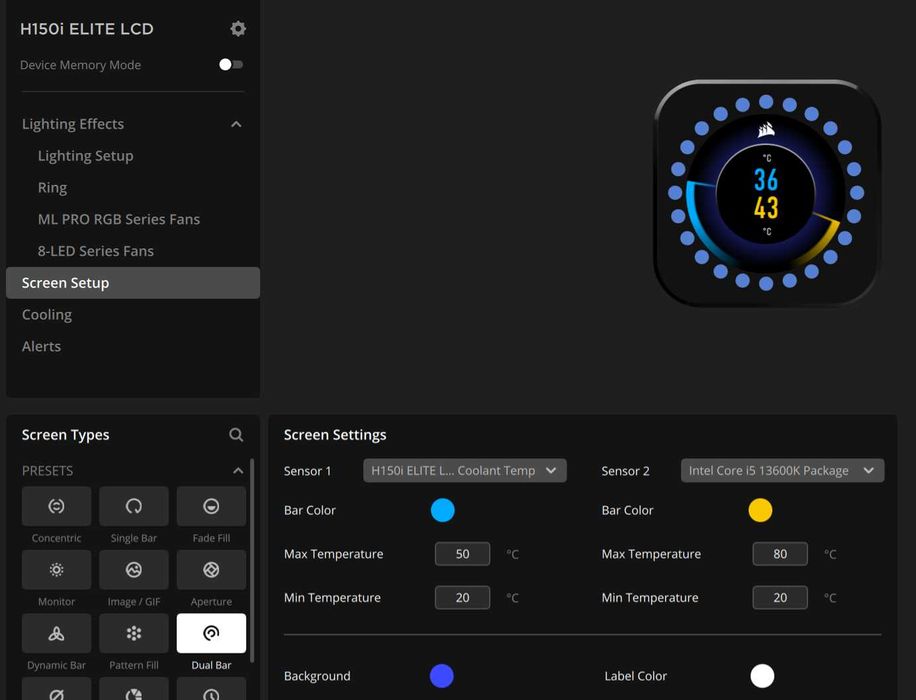Go to the Cooling section

tap(47, 314)
